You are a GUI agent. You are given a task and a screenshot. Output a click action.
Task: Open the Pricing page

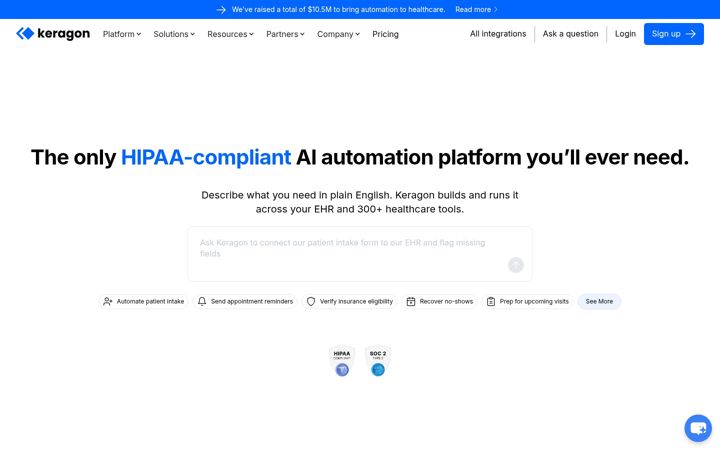pos(385,34)
